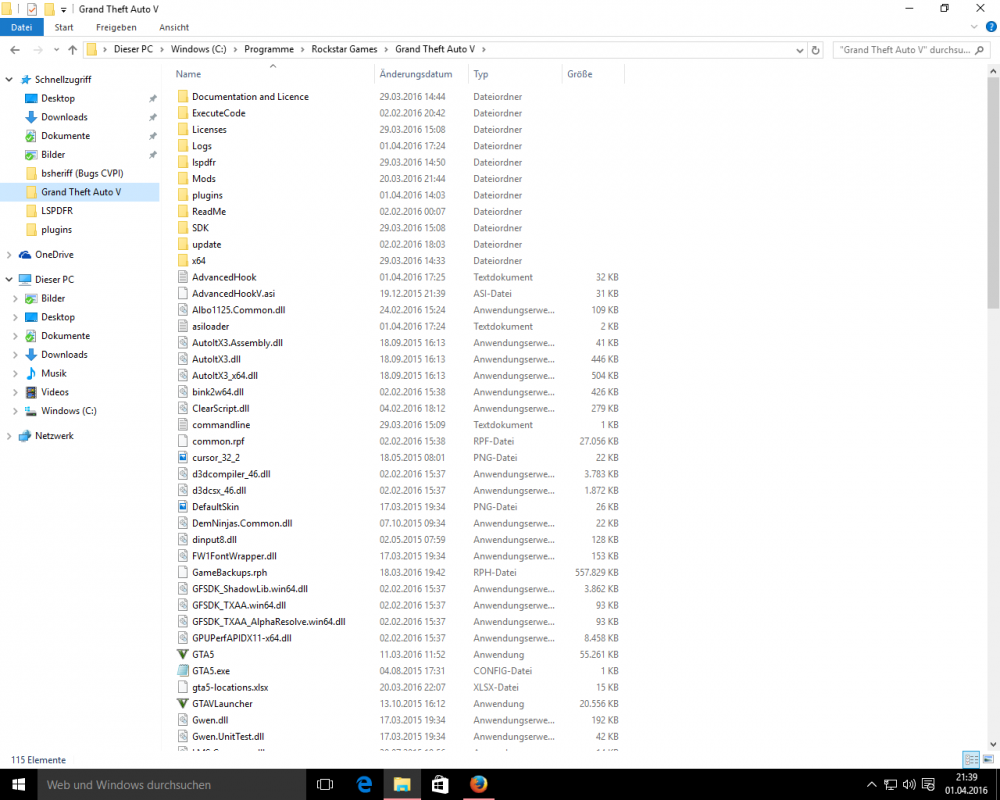
Task: Collapse the Schnellzugriff tree
Action: [9, 80]
